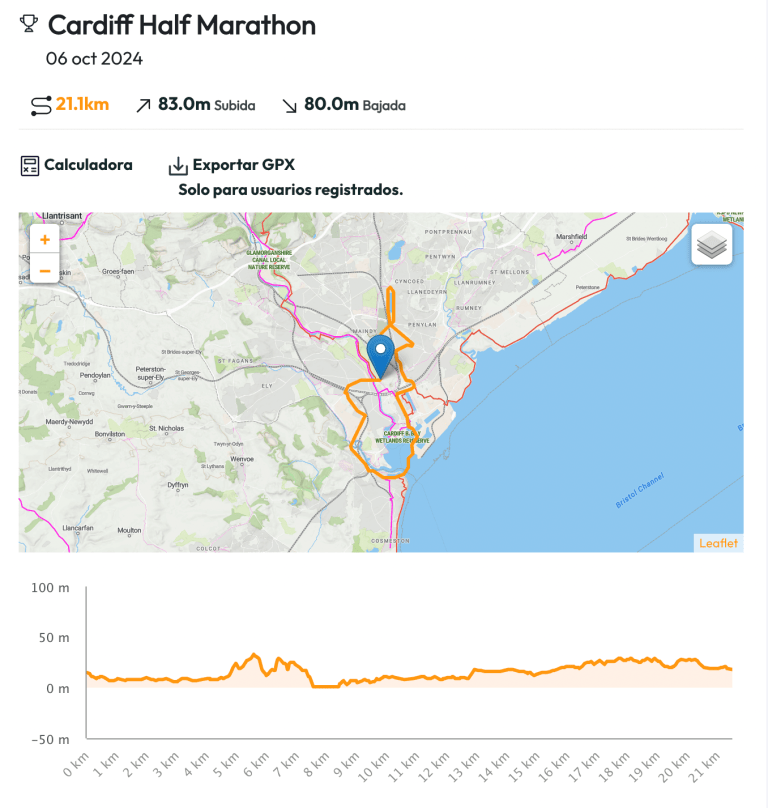
Task: Click the descent arrow icon next to 80.0m
Action: pos(290,105)
